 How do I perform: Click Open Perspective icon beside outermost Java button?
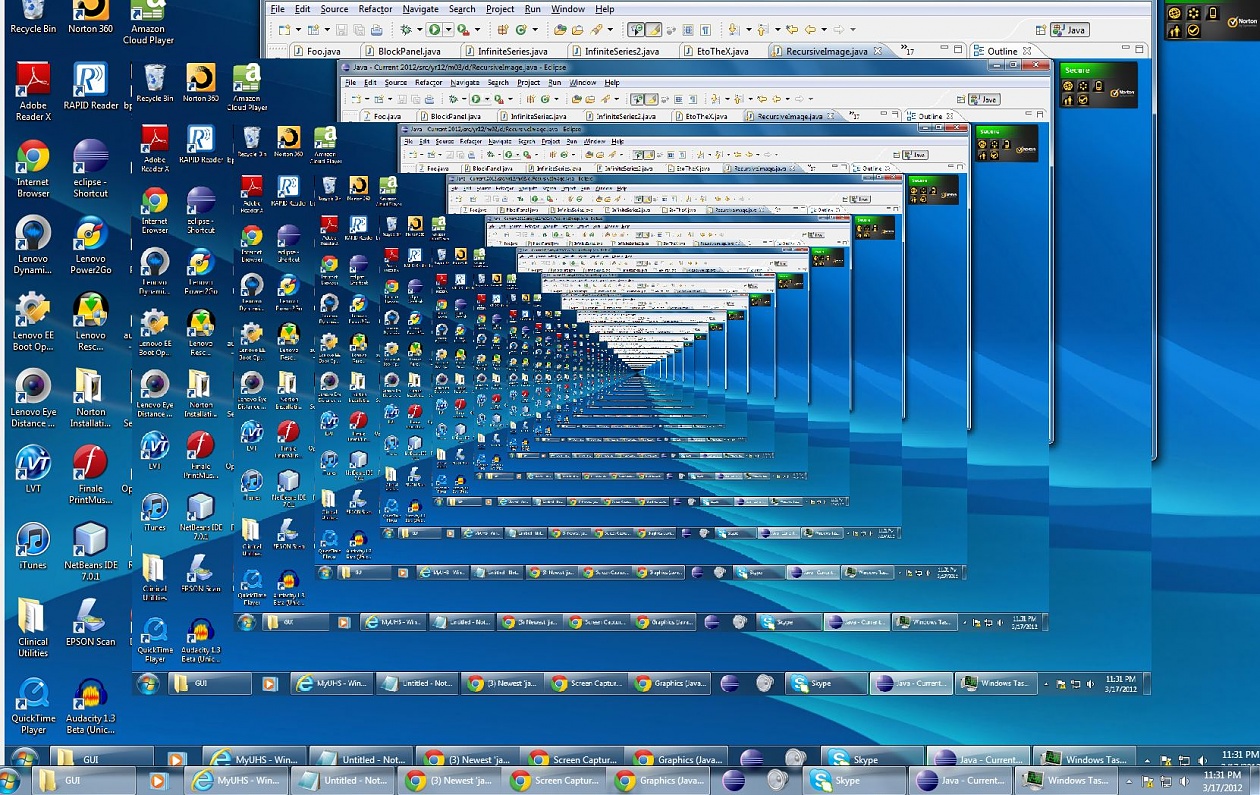1041,30
